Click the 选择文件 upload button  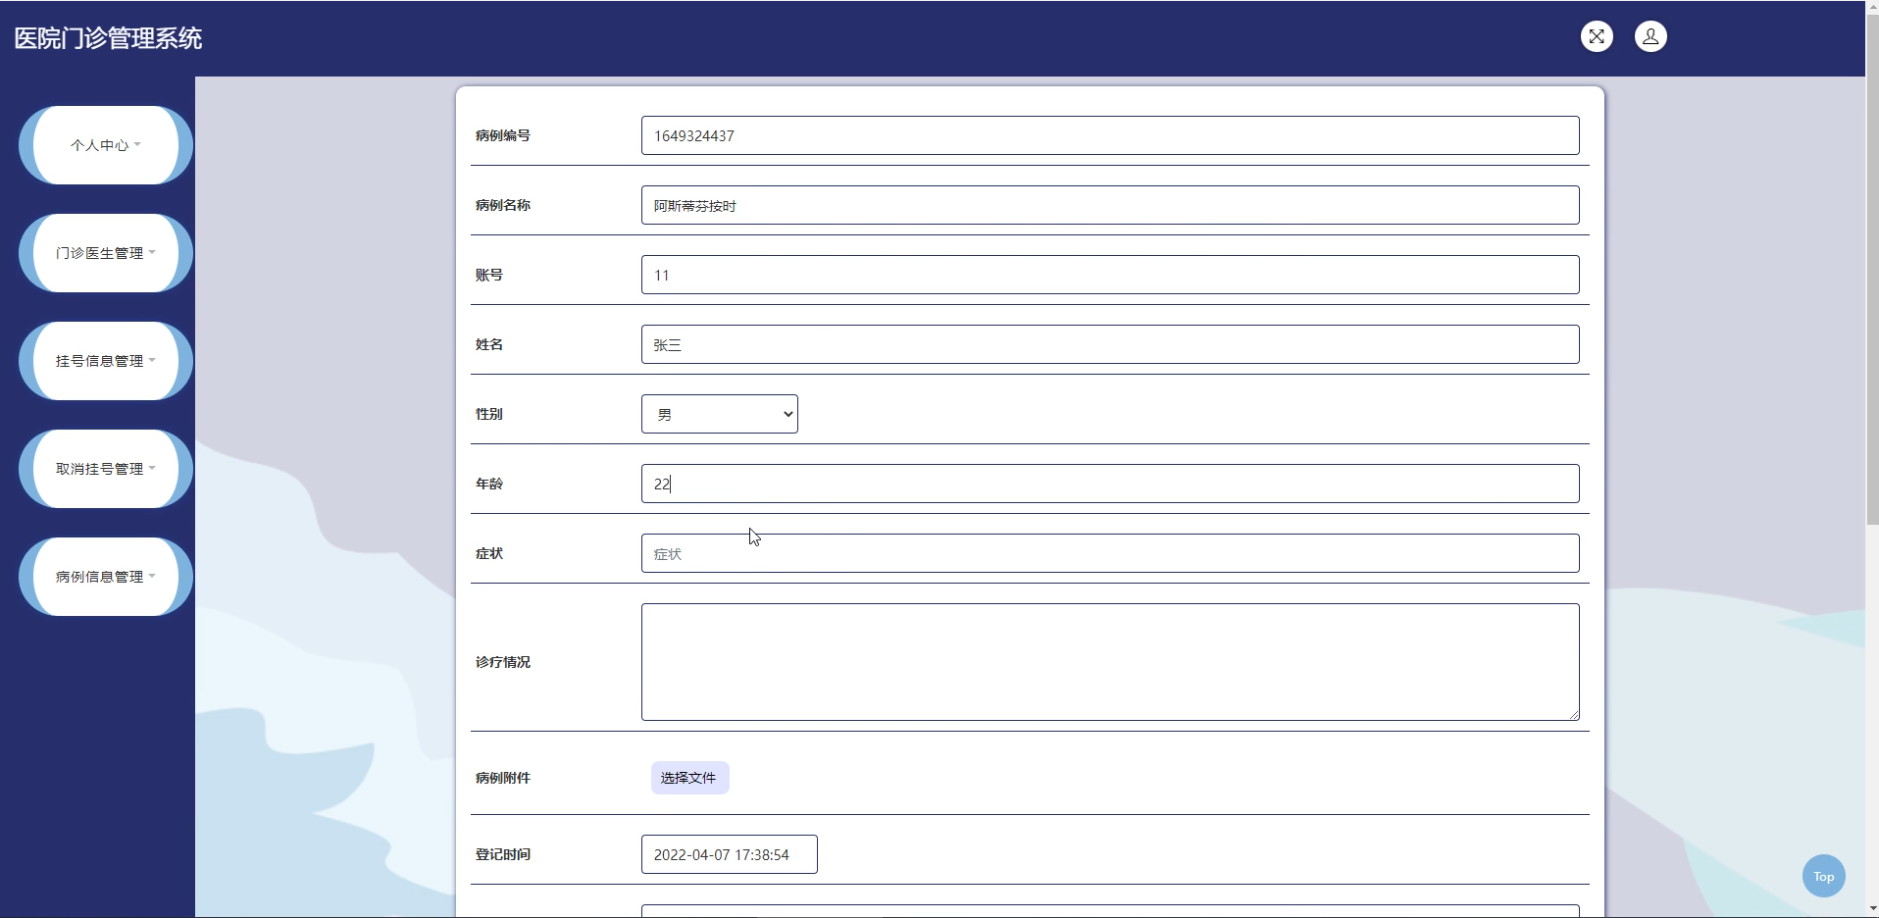click(x=690, y=778)
